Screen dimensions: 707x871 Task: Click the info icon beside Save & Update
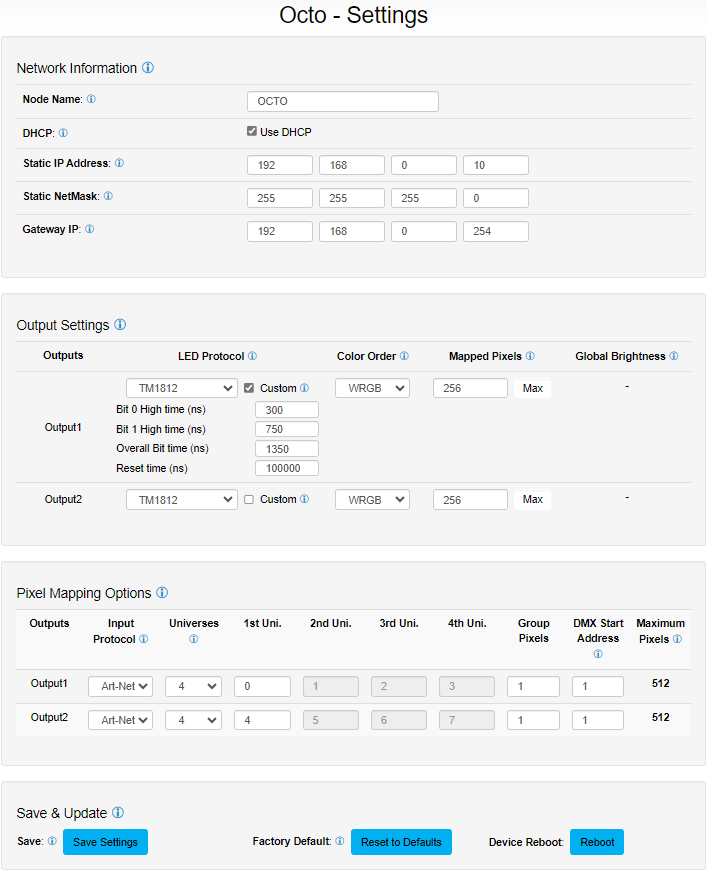118,813
